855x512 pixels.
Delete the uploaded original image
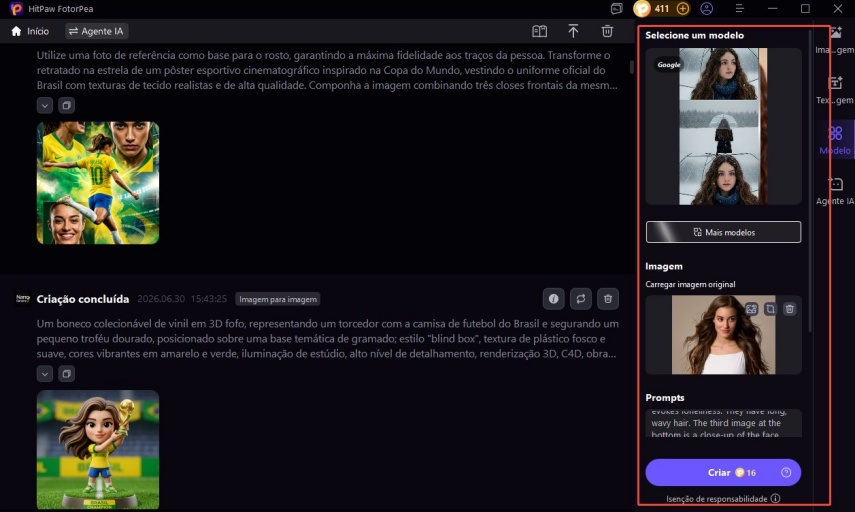tap(789, 309)
